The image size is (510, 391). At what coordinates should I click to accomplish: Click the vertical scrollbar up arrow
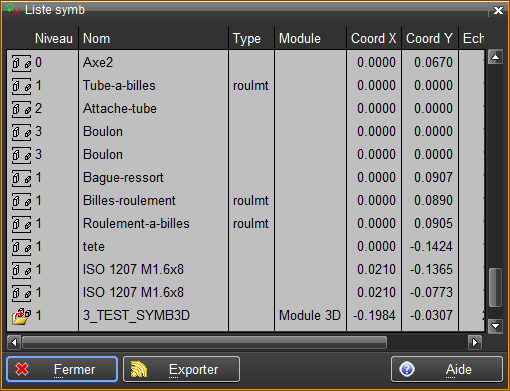(495, 57)
